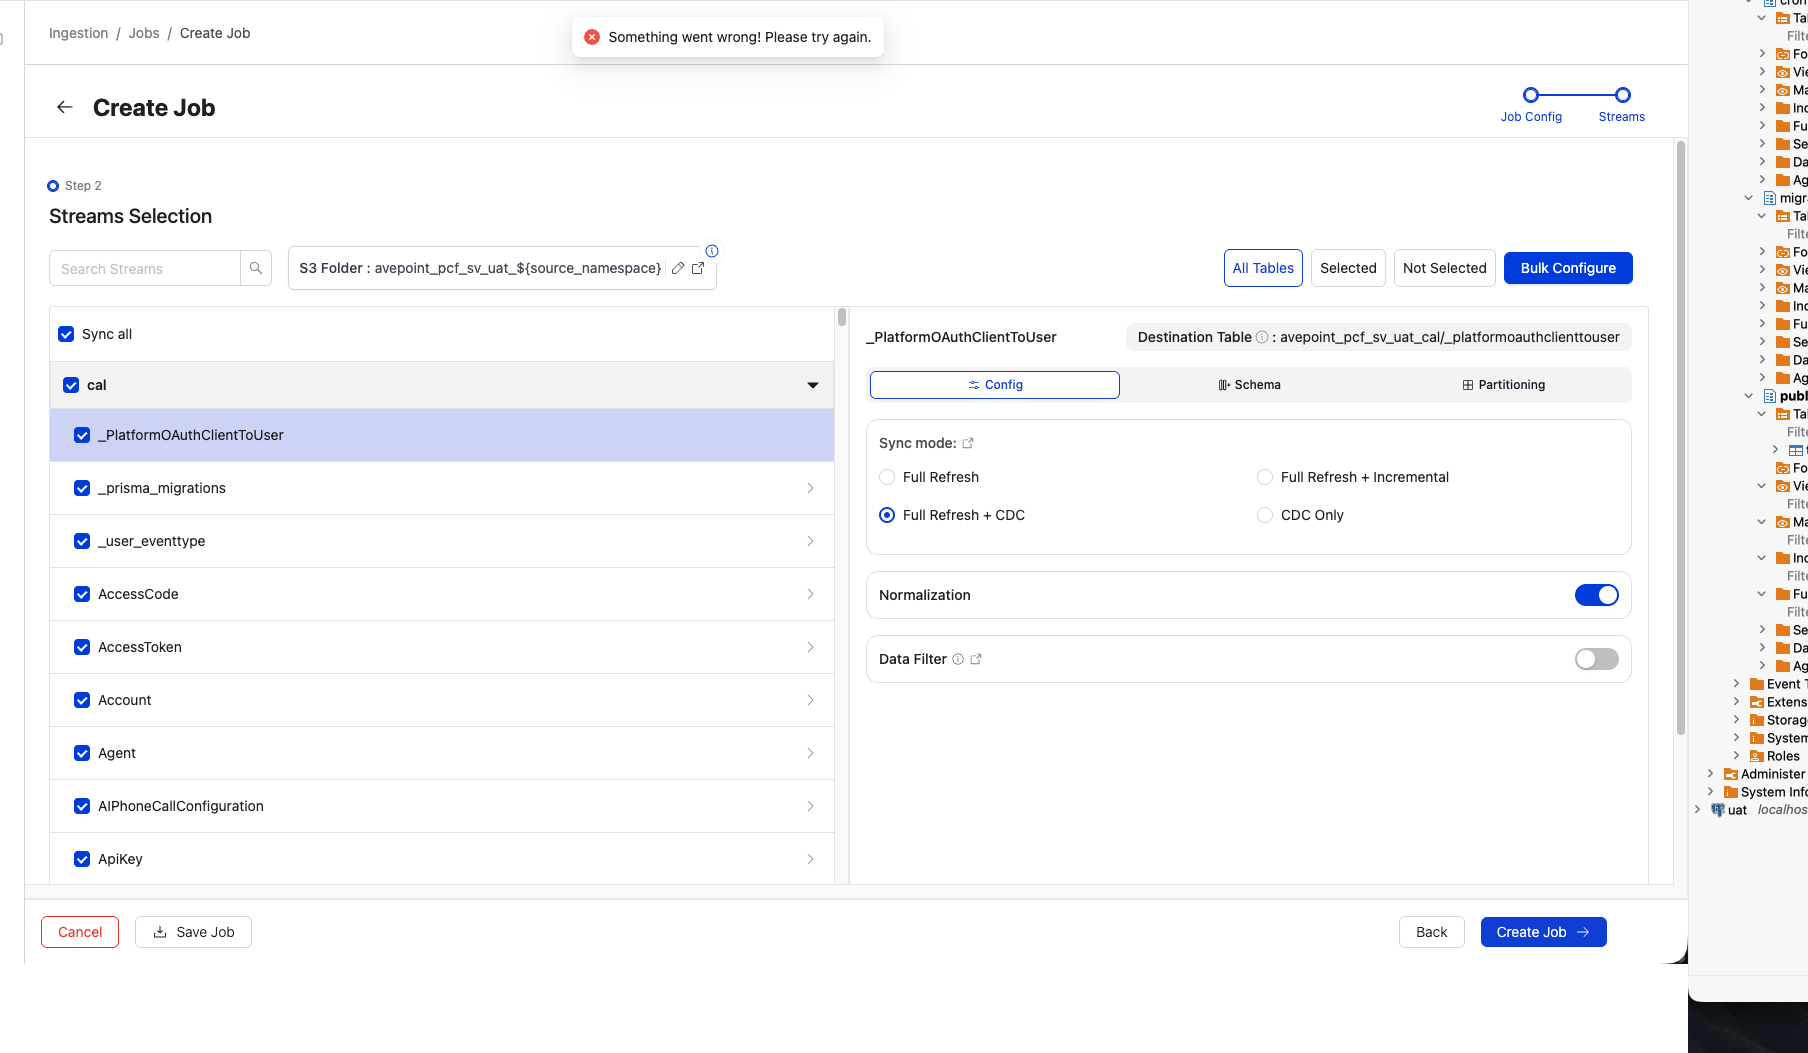Image resolution: width=1808 pixels, height=1053 pixels.
Task: Switch to the Partitioning tab
Action: (1503, 385)
